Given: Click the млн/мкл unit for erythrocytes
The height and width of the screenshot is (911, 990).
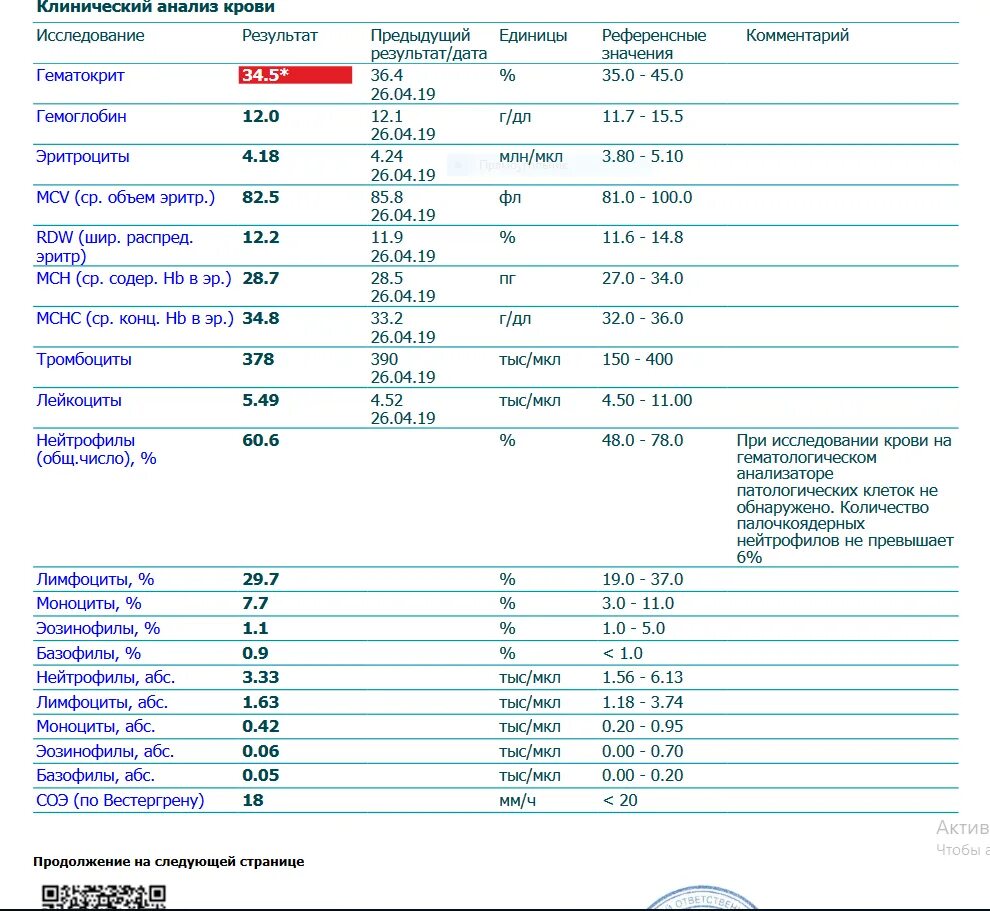Looking at the screenshot, I should coord(530,157).
